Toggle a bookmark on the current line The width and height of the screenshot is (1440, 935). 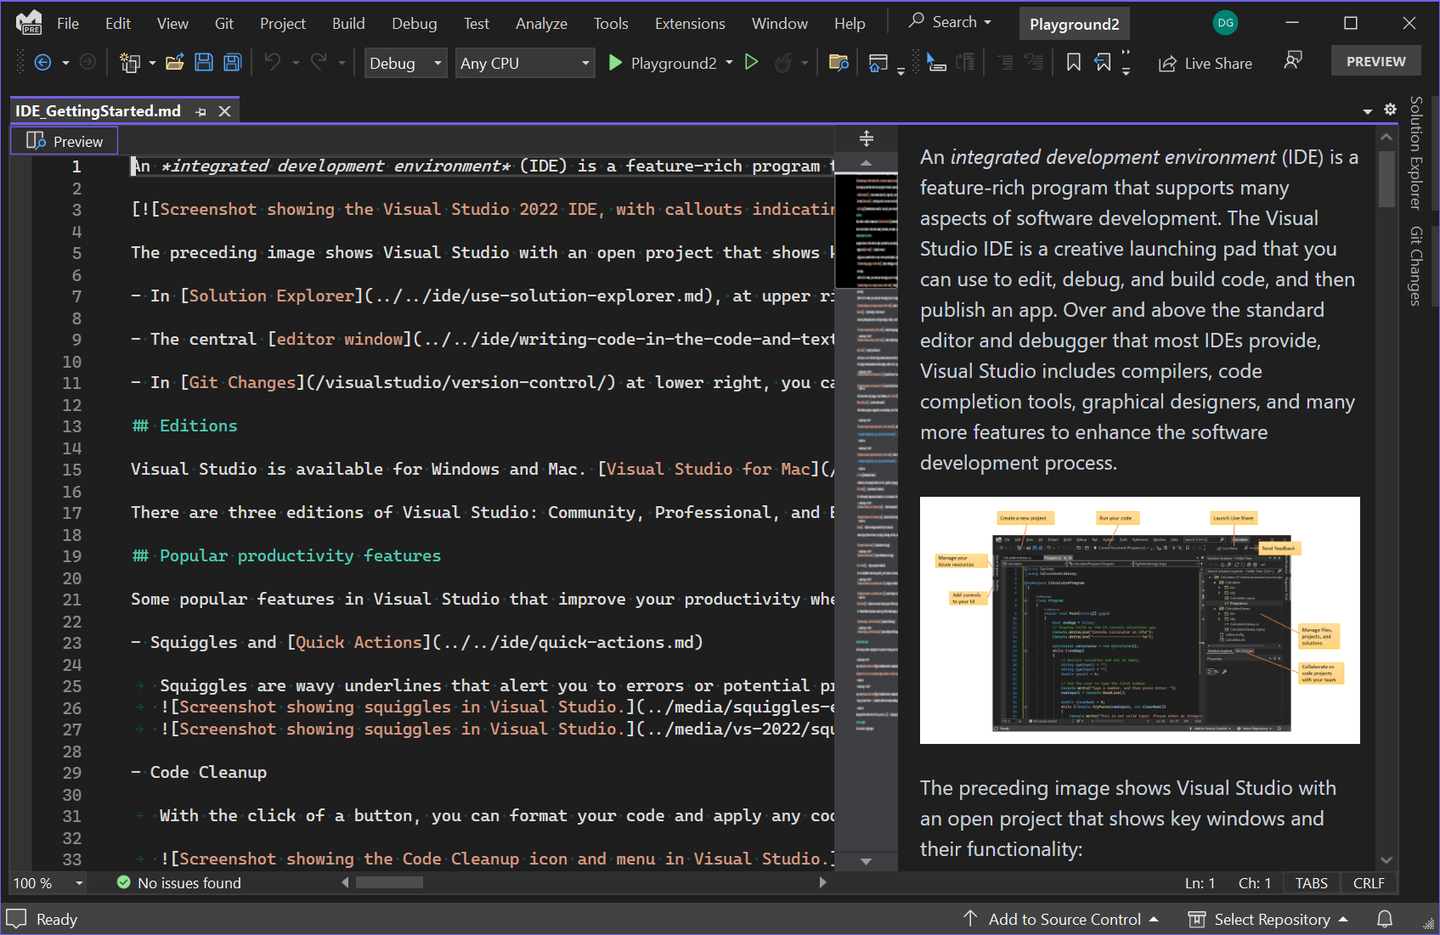pyautogui.click(x=1072, y=62)
